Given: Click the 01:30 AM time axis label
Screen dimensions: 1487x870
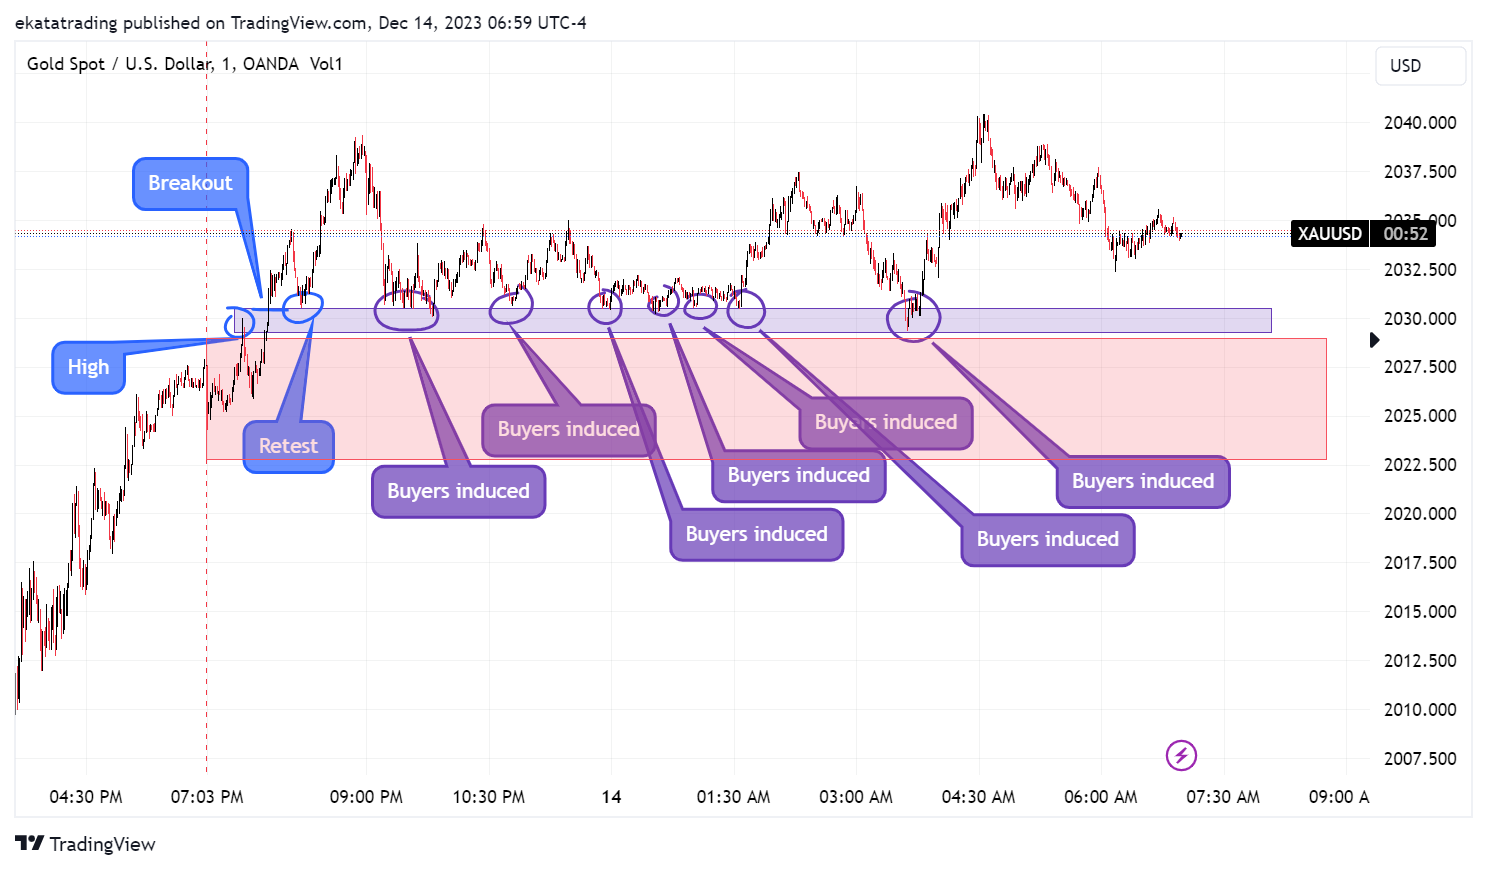Looking at the screenshot, I should 734,797.
